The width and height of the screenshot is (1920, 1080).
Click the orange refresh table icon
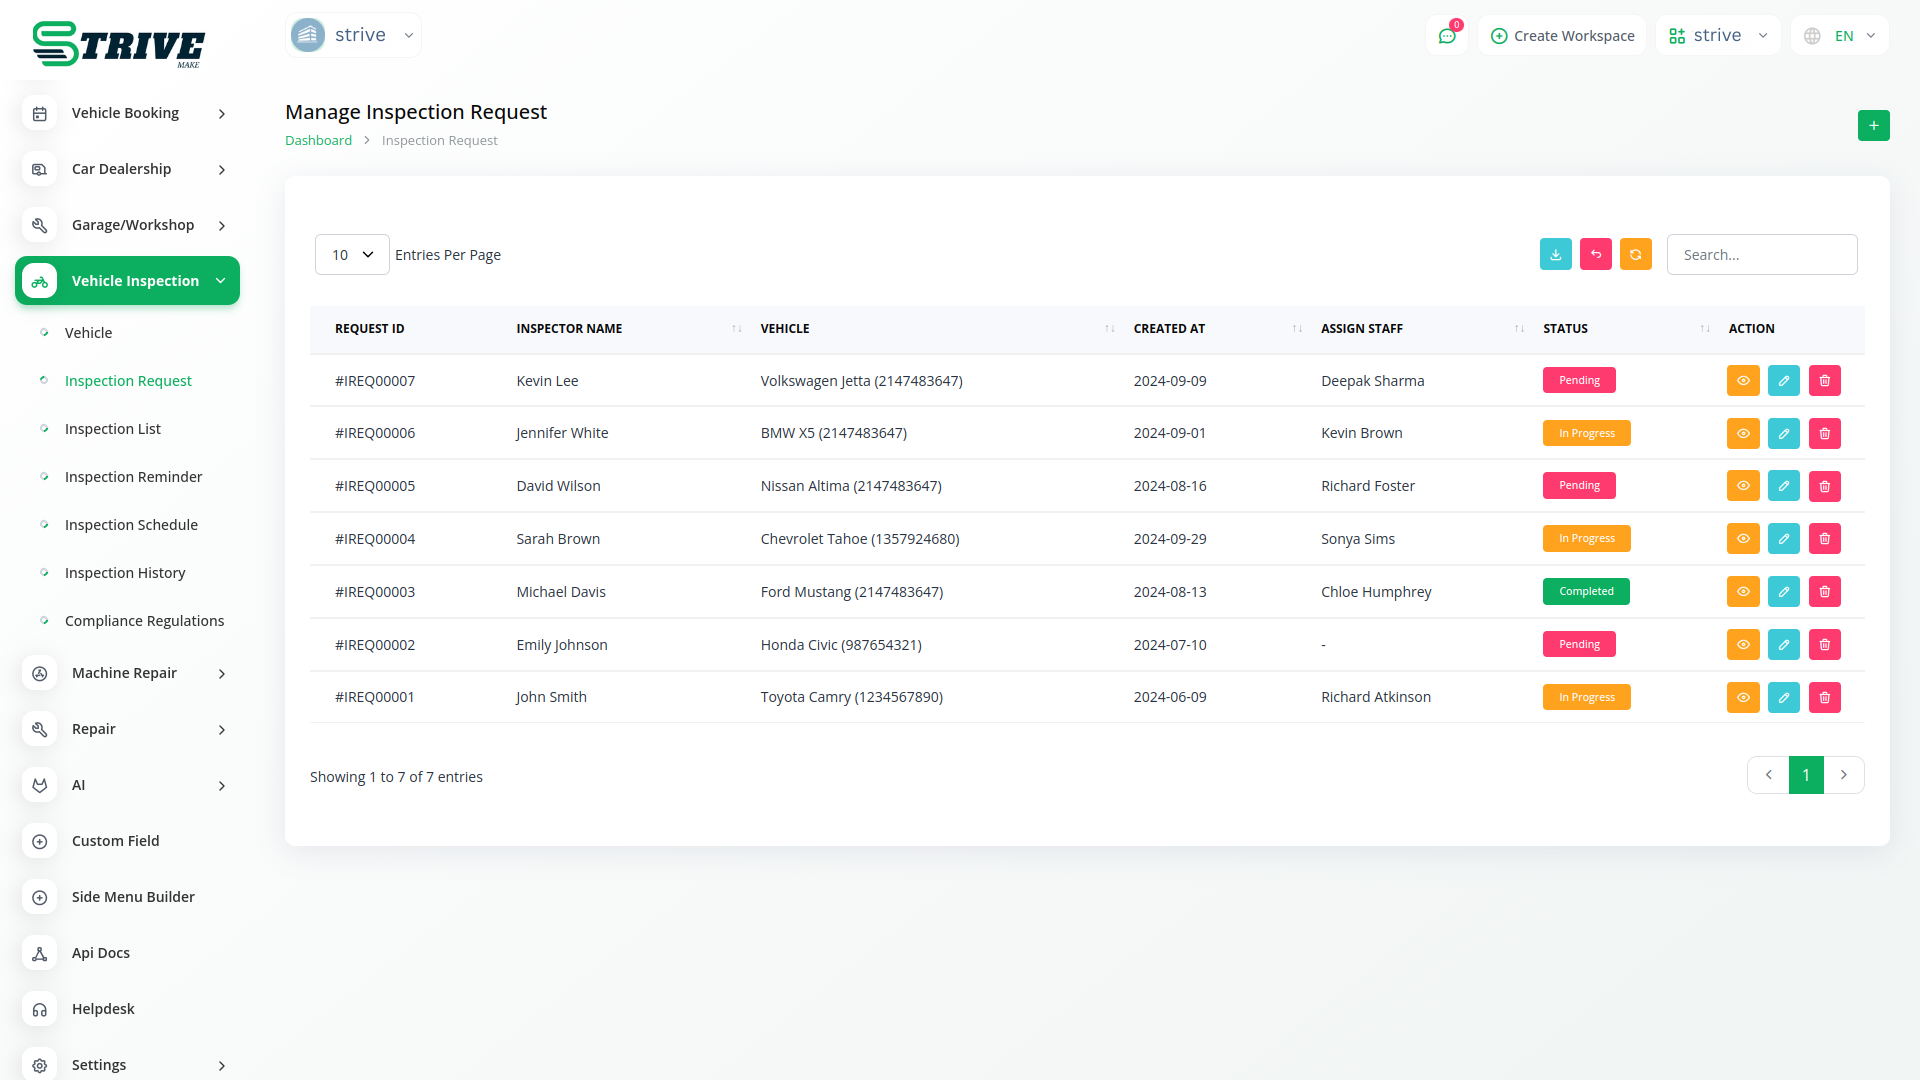[x=1635, y=255]
